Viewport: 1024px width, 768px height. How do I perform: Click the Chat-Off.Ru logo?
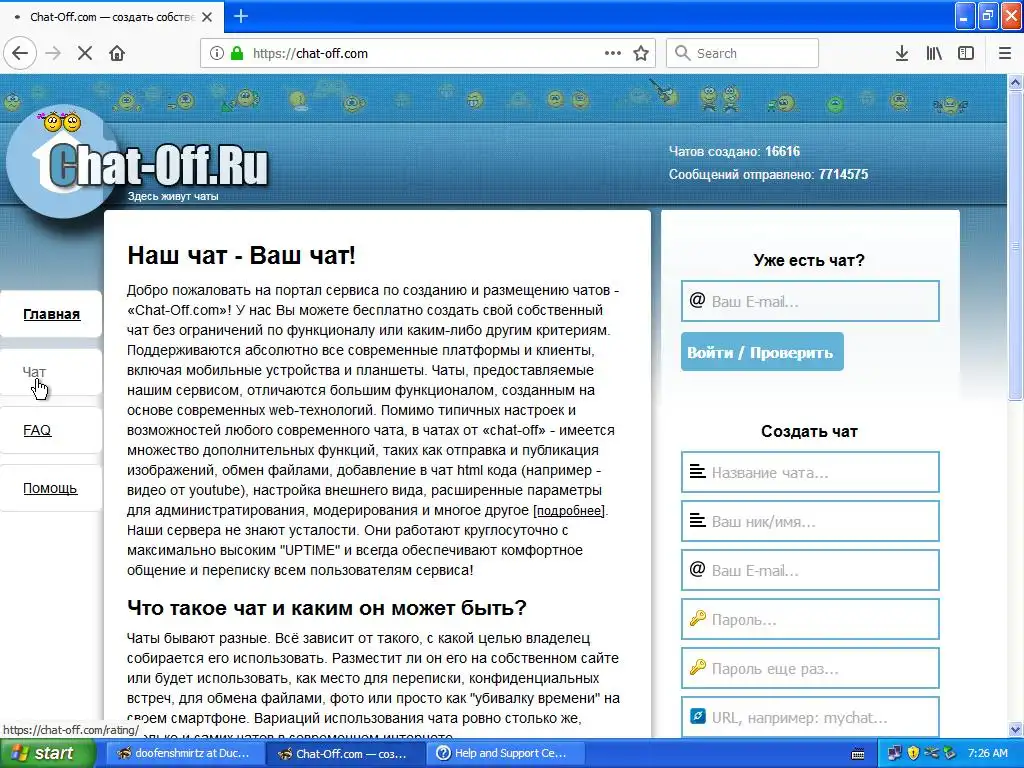[x=138, y=163]
